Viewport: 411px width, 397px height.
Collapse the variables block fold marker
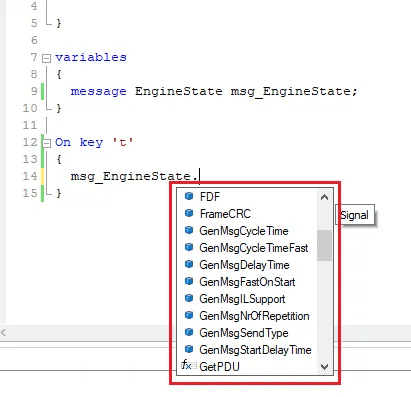(x=46, y=59)
